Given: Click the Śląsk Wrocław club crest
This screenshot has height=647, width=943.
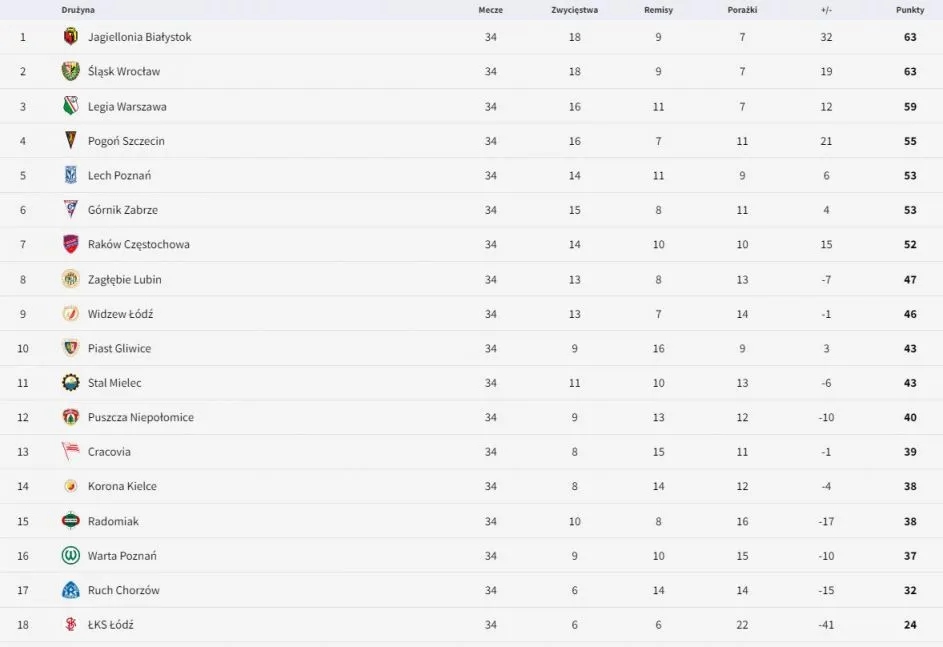Looking at the screenshot, I should [x=70, y=71].
